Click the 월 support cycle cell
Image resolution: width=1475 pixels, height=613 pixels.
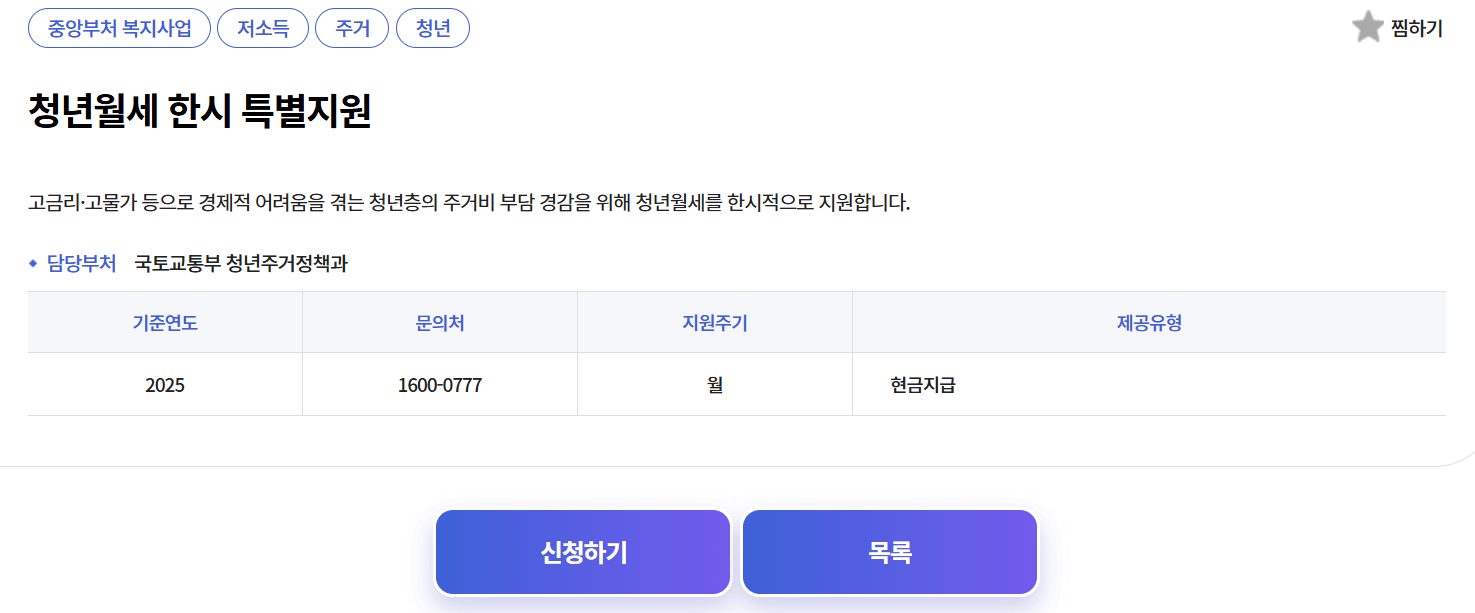click(714, 384)
